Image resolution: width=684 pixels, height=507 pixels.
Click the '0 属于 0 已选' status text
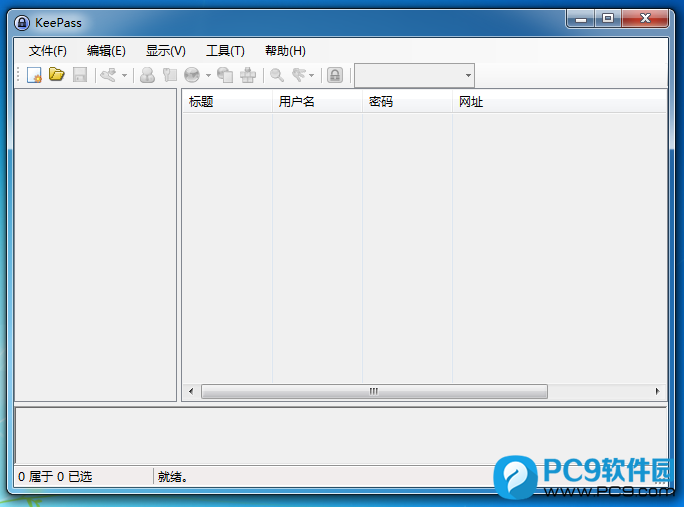click(55, 476)
